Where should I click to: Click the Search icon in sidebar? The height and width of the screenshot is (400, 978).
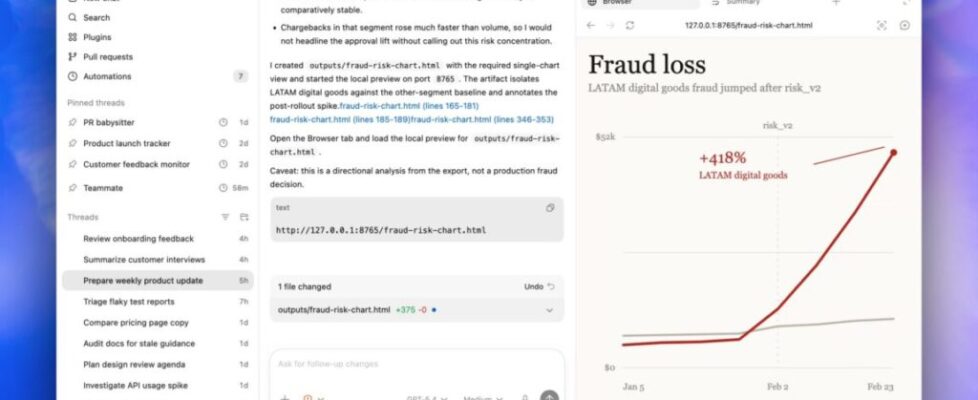[72, 17]
